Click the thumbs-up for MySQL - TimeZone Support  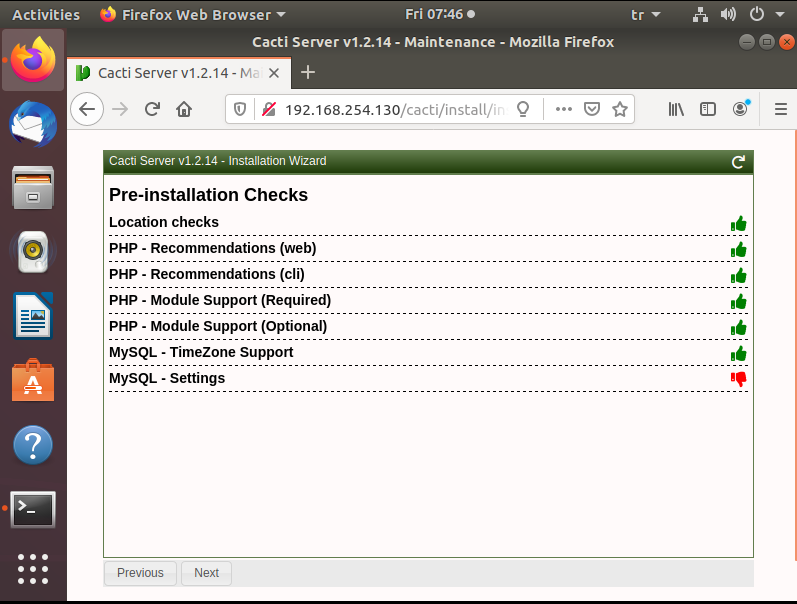[739, 353]
